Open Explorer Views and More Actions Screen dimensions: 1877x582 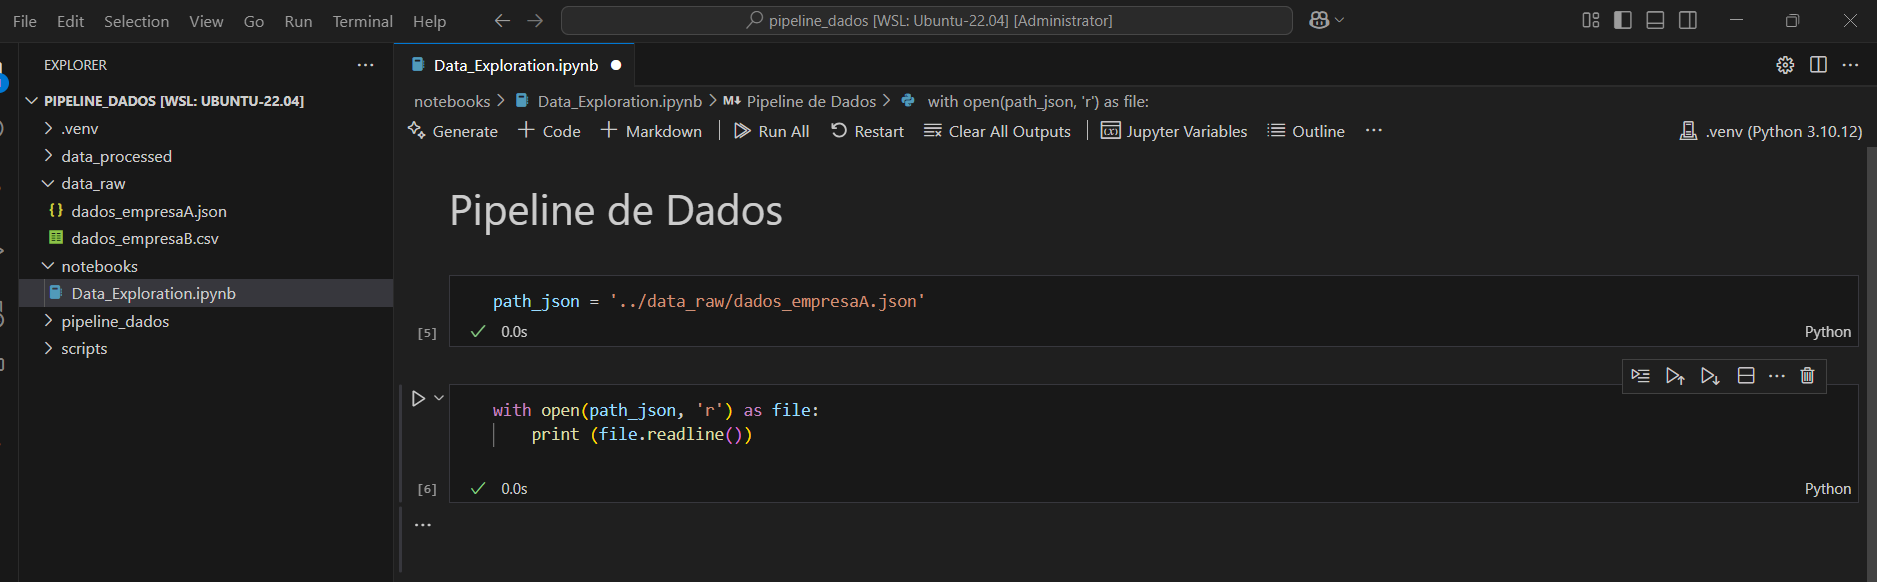(x=366, y=65)
